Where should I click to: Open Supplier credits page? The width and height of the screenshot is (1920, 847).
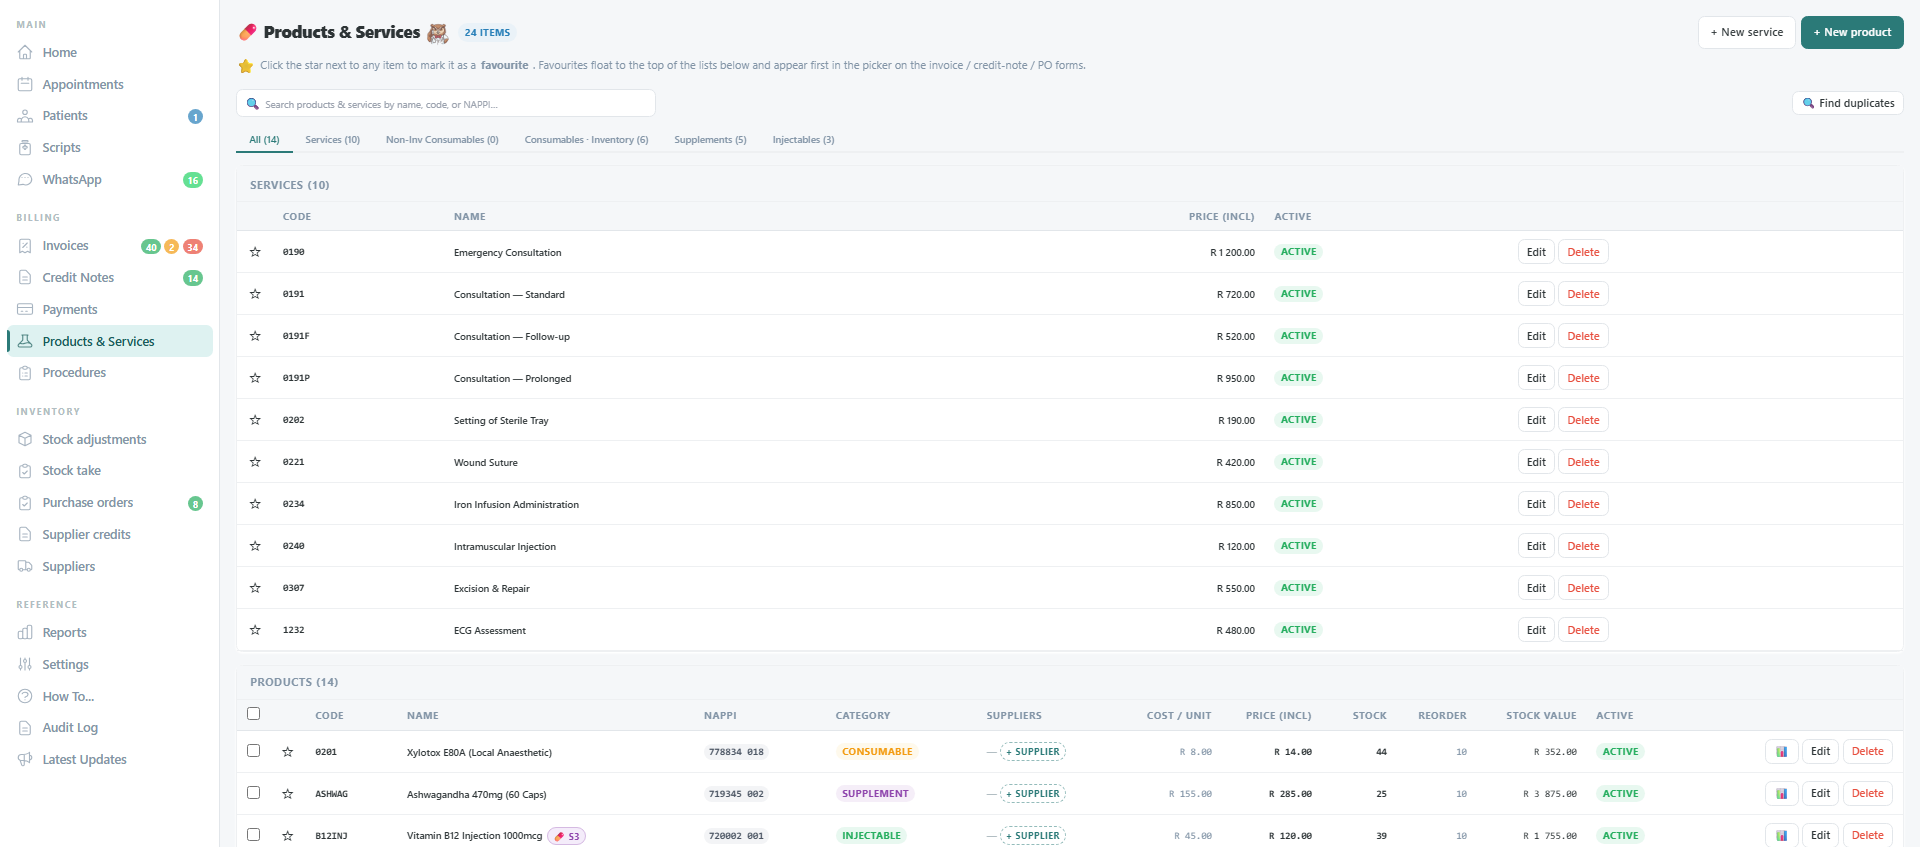(110, 535)
